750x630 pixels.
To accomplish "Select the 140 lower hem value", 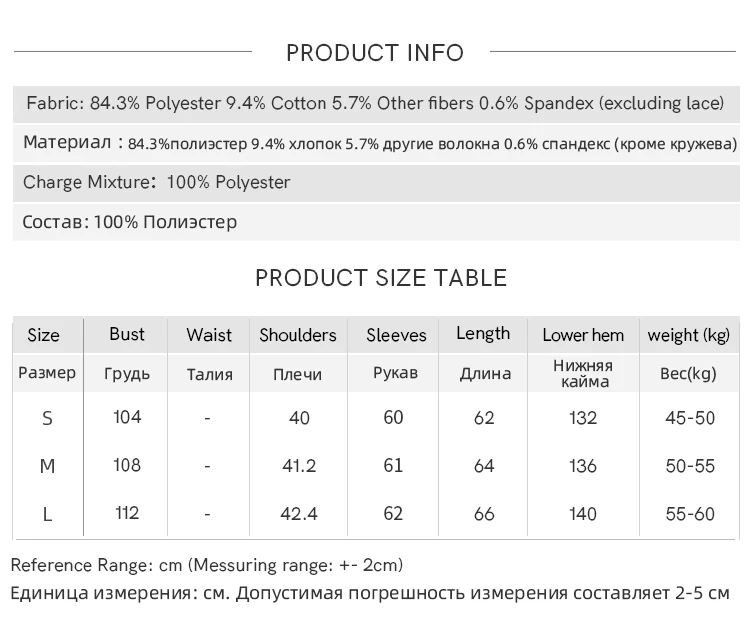I will pos(583,514).
